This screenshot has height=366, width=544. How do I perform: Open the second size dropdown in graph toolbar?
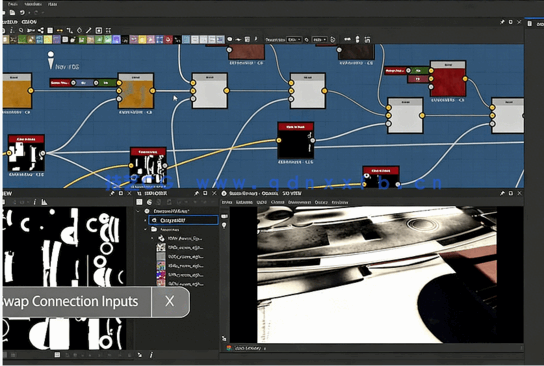pos(319,40)
